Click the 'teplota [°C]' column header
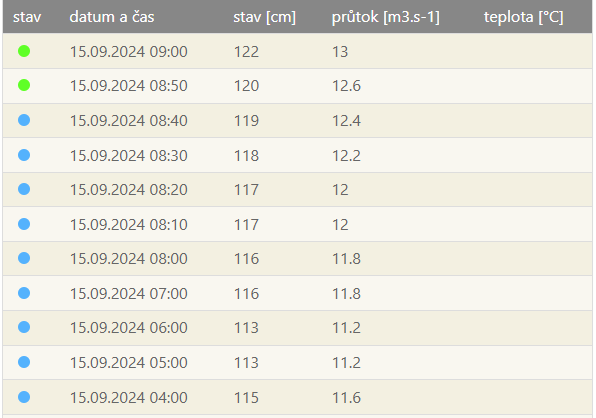 tap(523, 17)
